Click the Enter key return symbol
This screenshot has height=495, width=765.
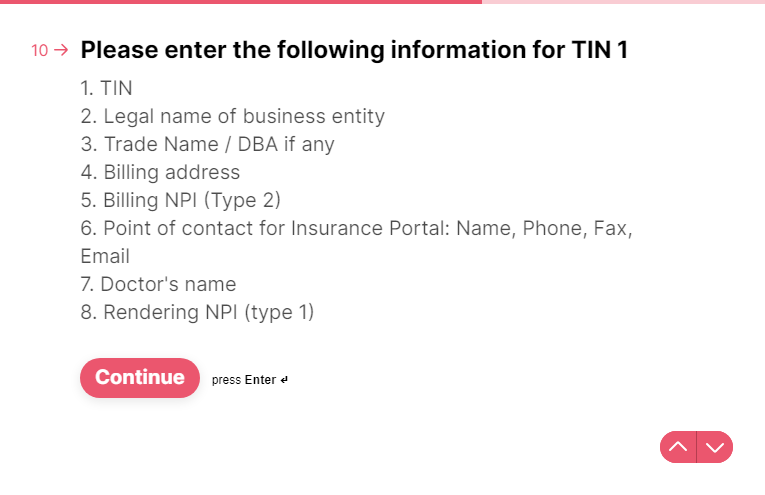(284, 380)
